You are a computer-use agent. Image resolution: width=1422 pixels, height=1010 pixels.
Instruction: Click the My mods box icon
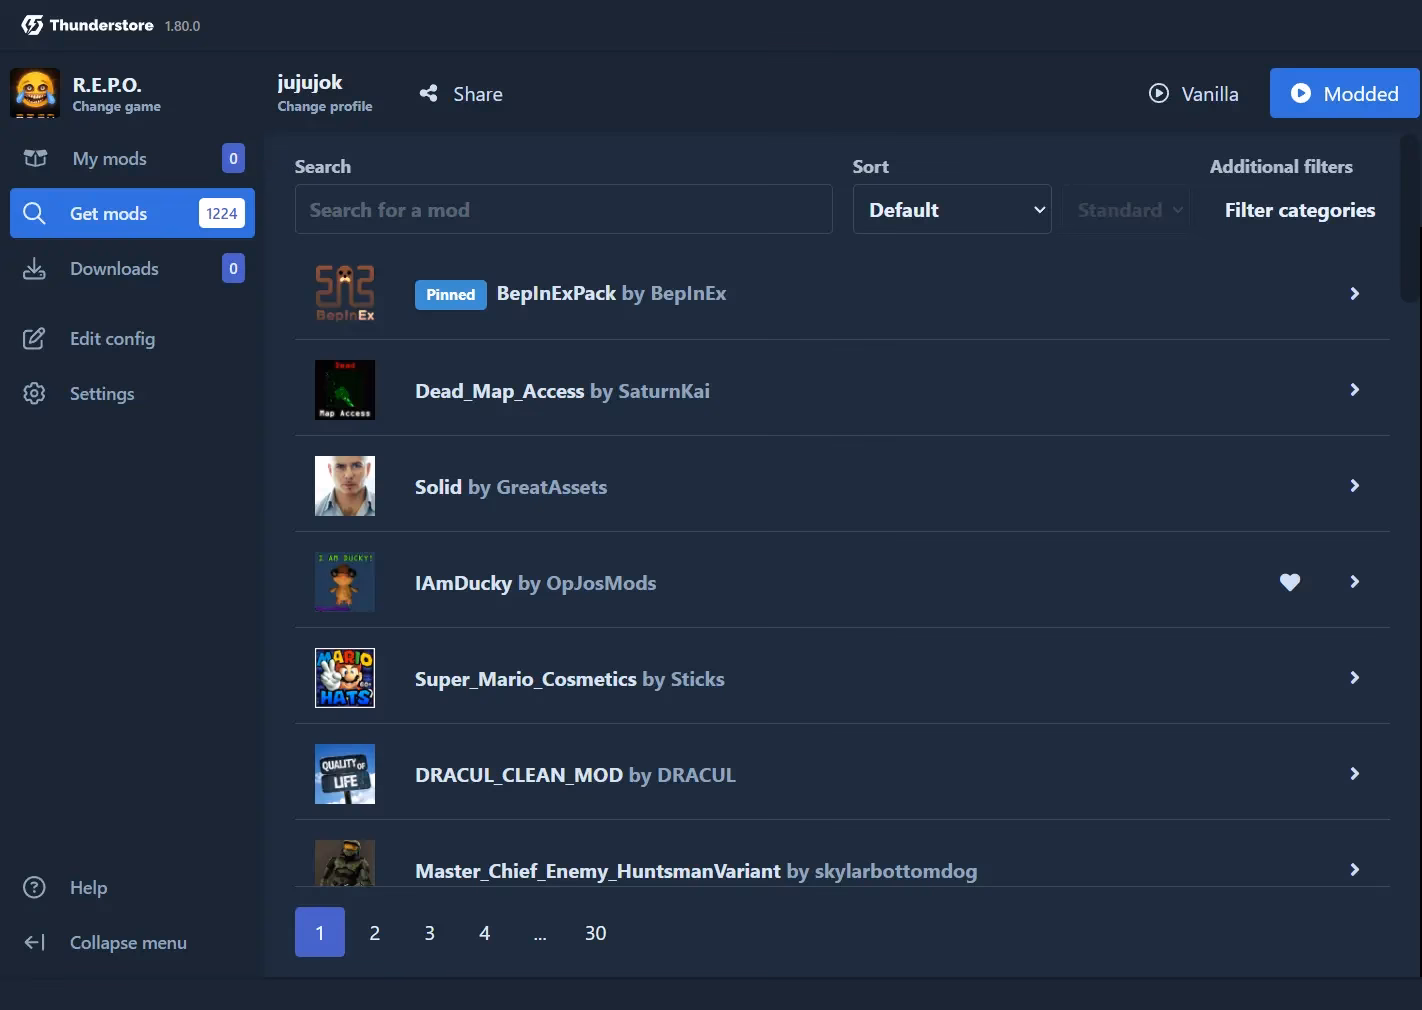(x=35, y=158)
